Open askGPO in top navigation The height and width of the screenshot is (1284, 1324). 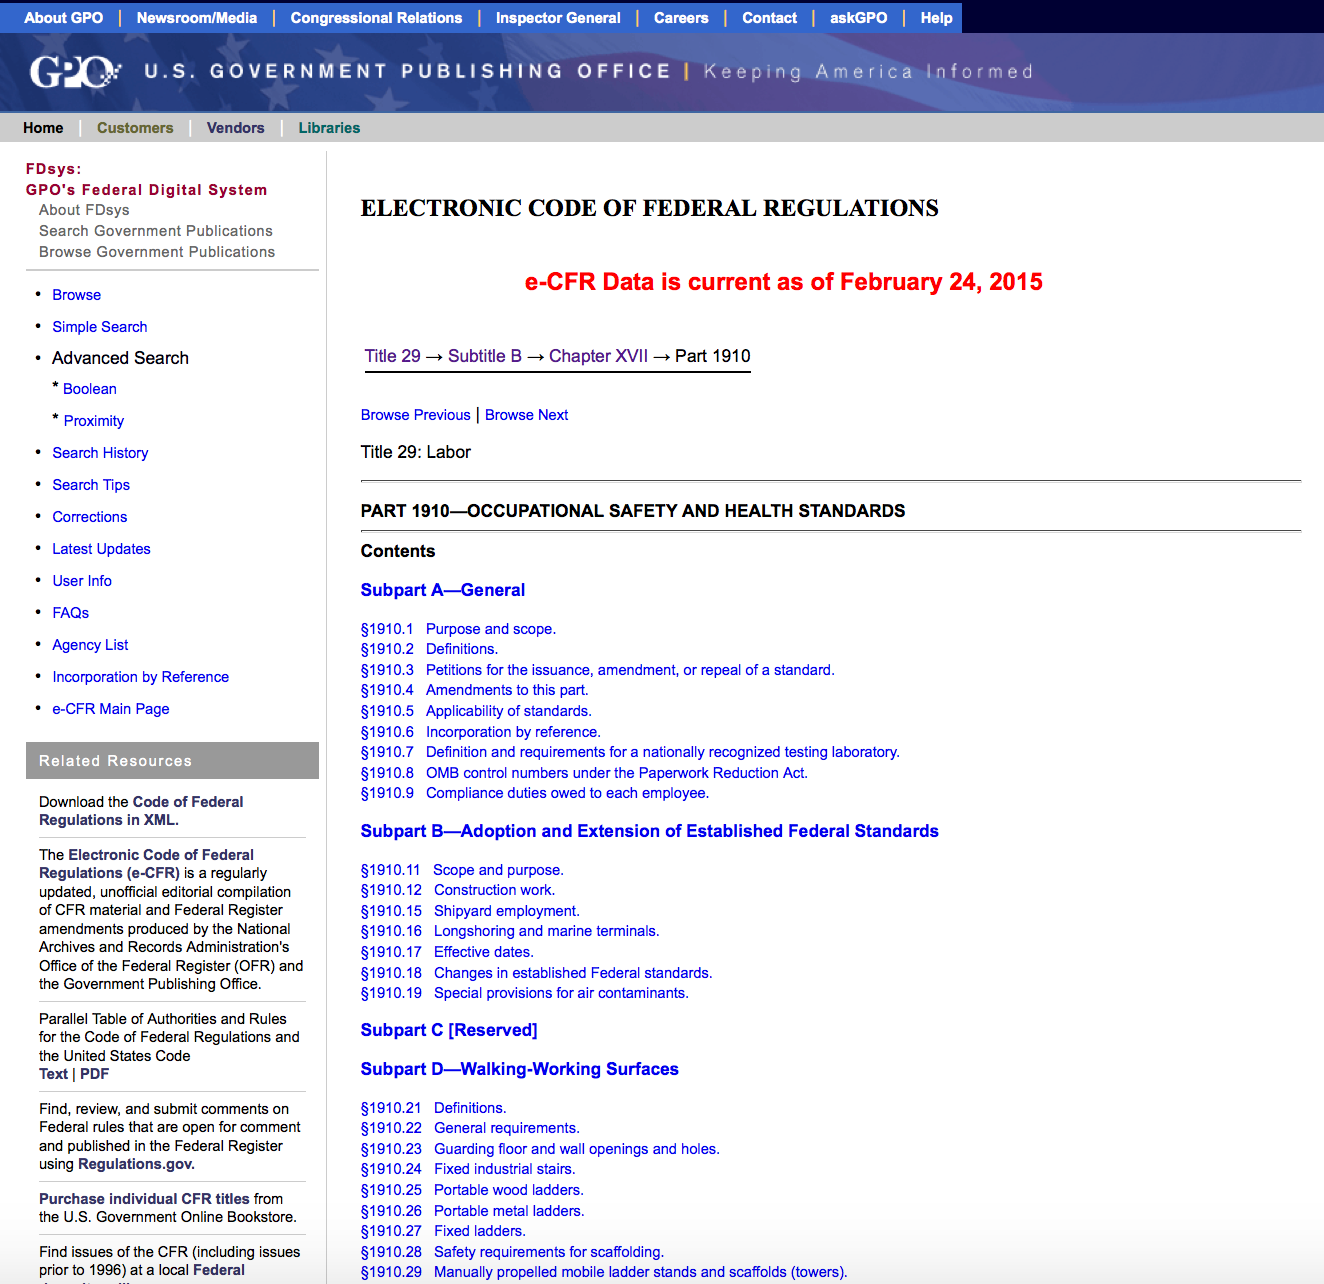point(858,18)
